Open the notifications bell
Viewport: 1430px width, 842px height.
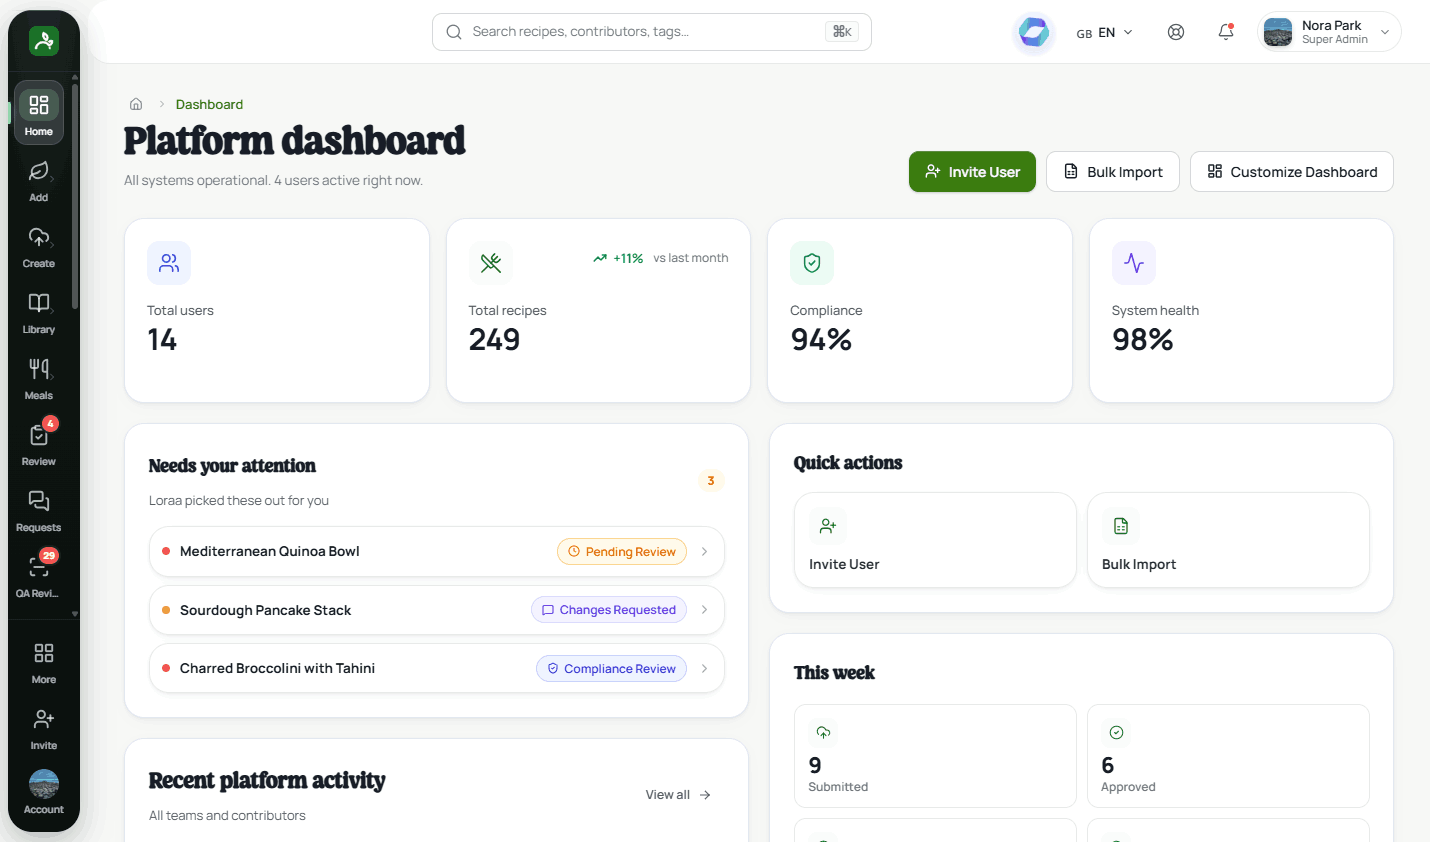pos(1226,32)
